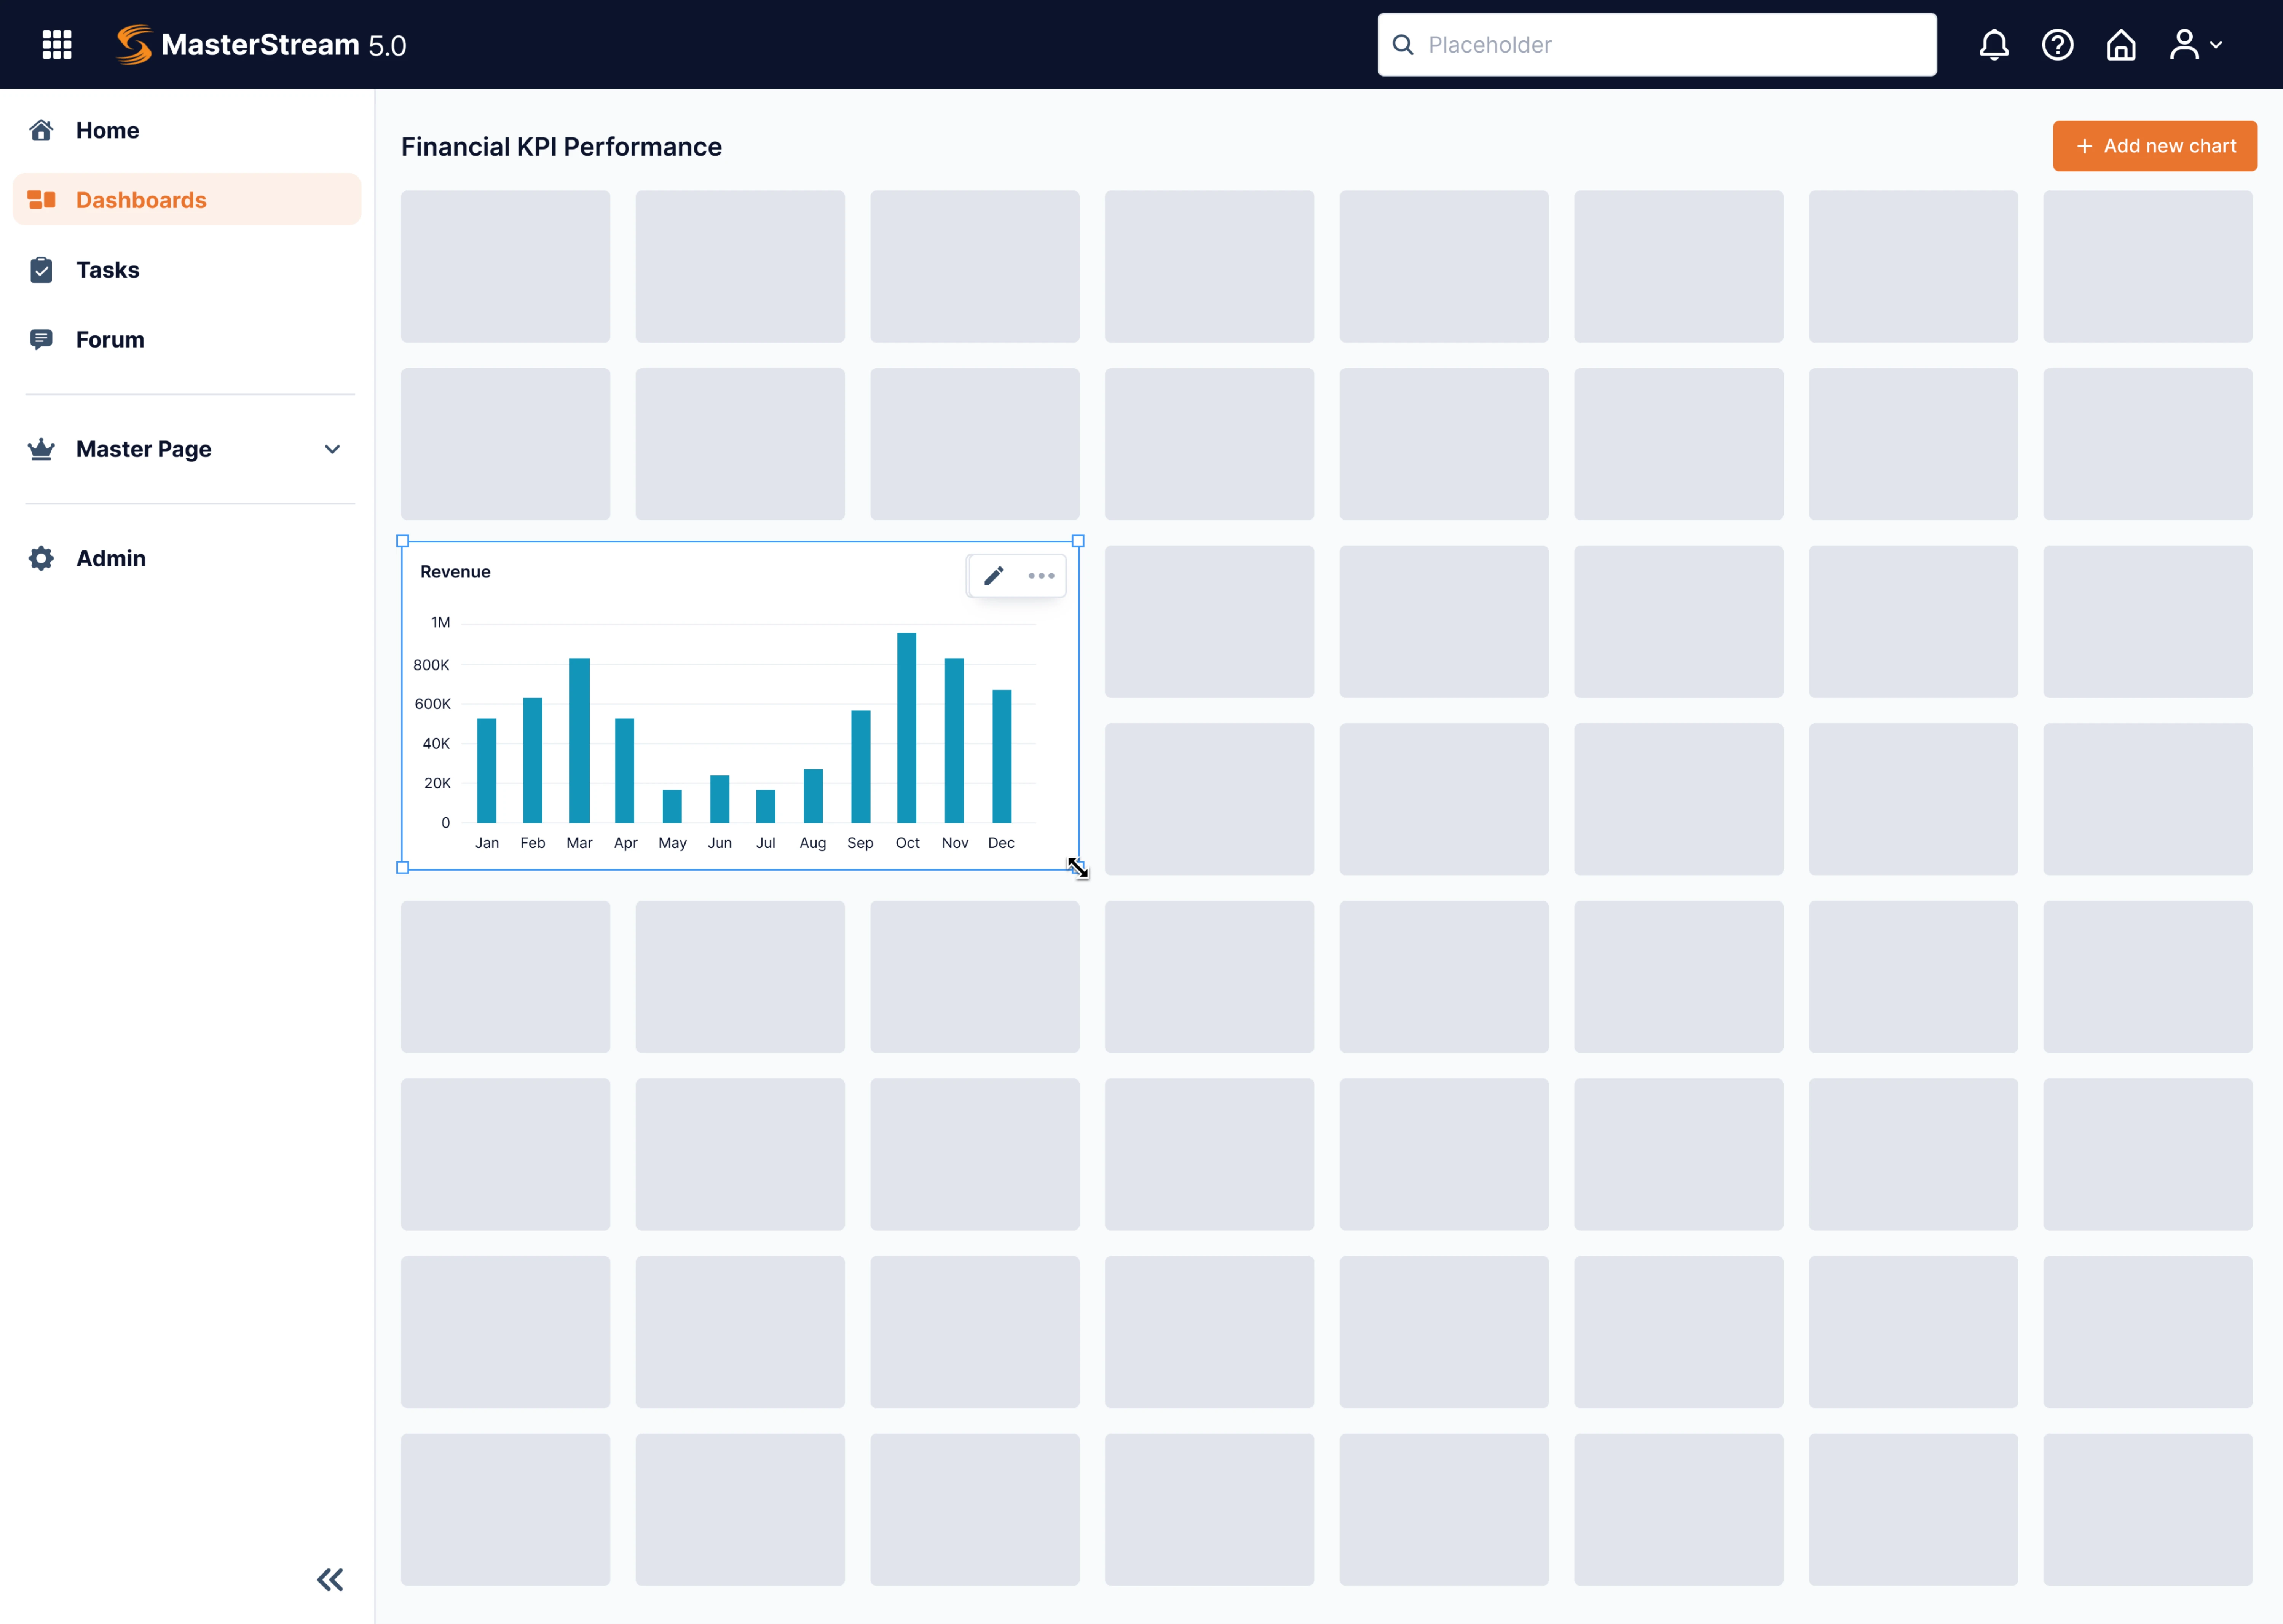Viewport: 2283px width, 1624px height.
Task: Navigate to the Forum page
Action: pos(110,339)
